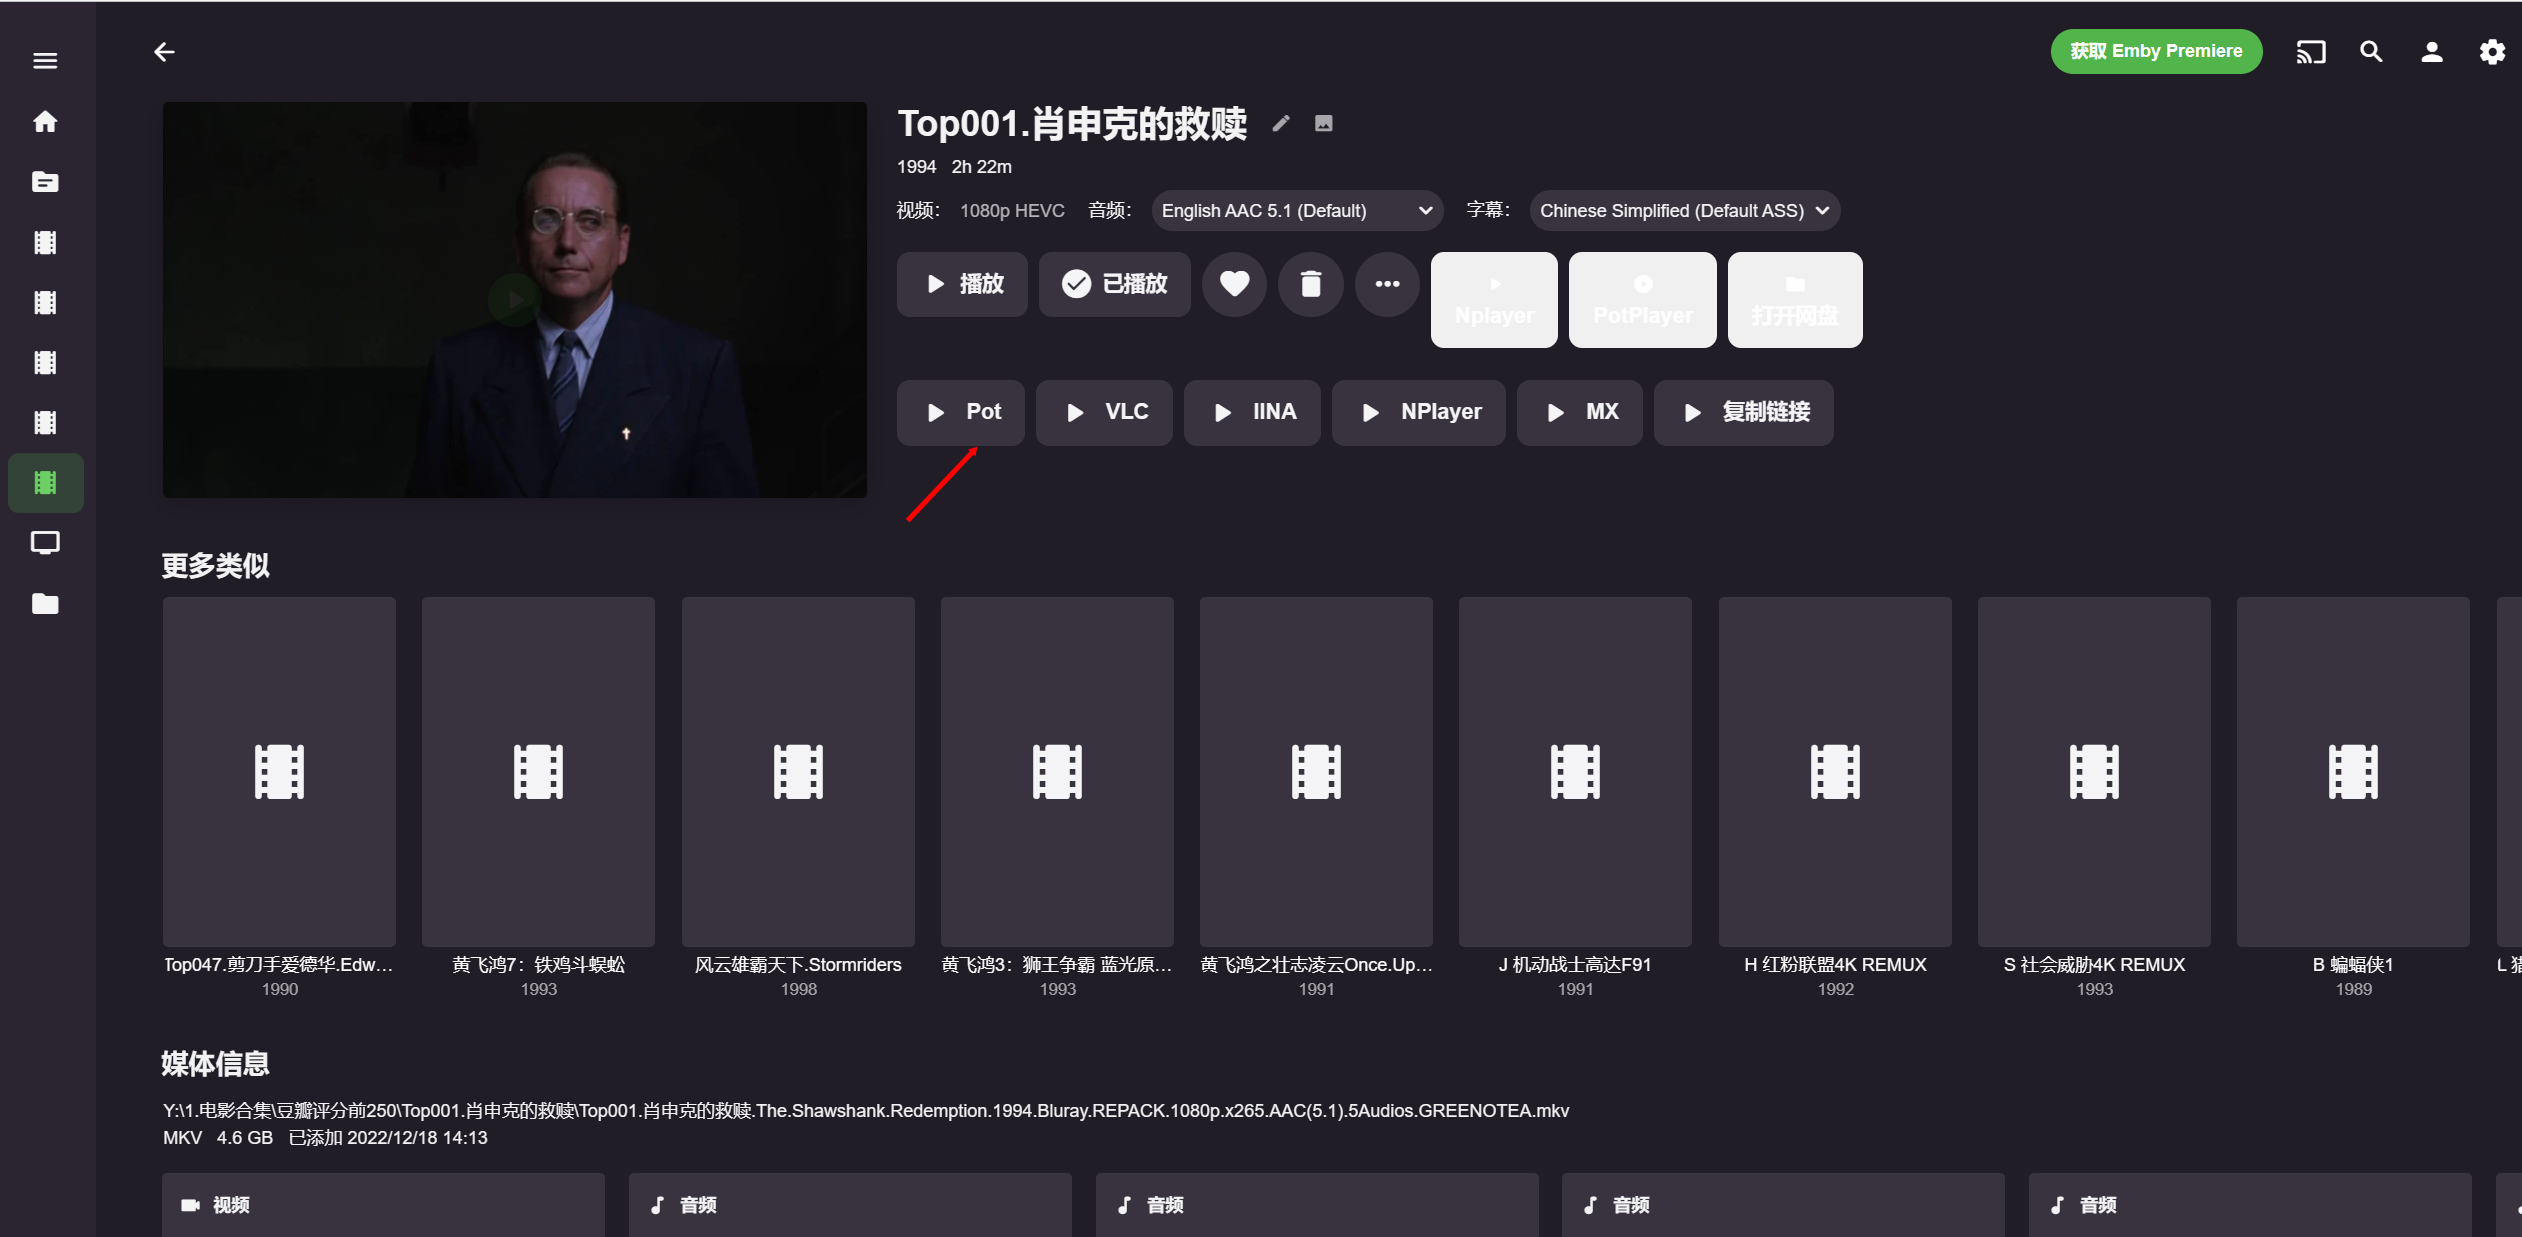Toggle the 已播放 played status
This screenshot has width=2522, height=1237.
click(x=1114, y=285)
